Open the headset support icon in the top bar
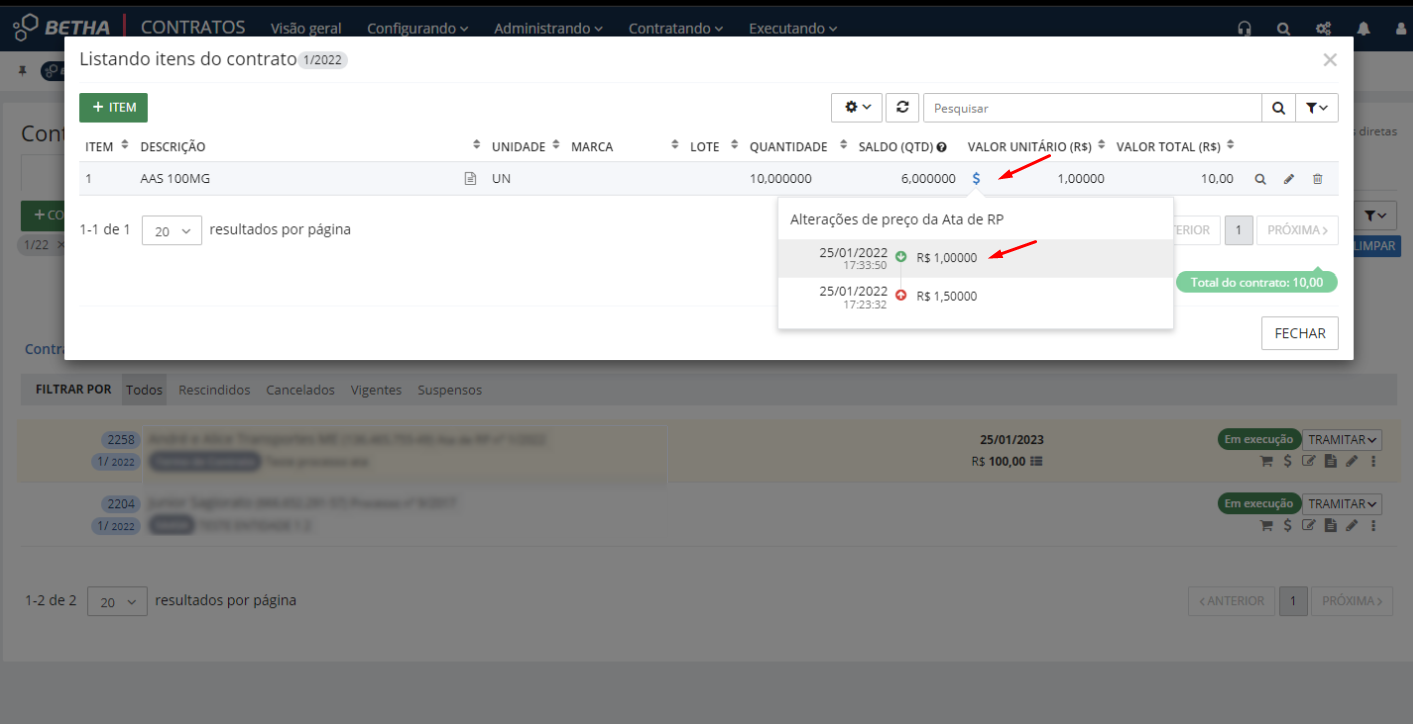This screenshot has height=724, width=1413. (x=1244, y=28)
